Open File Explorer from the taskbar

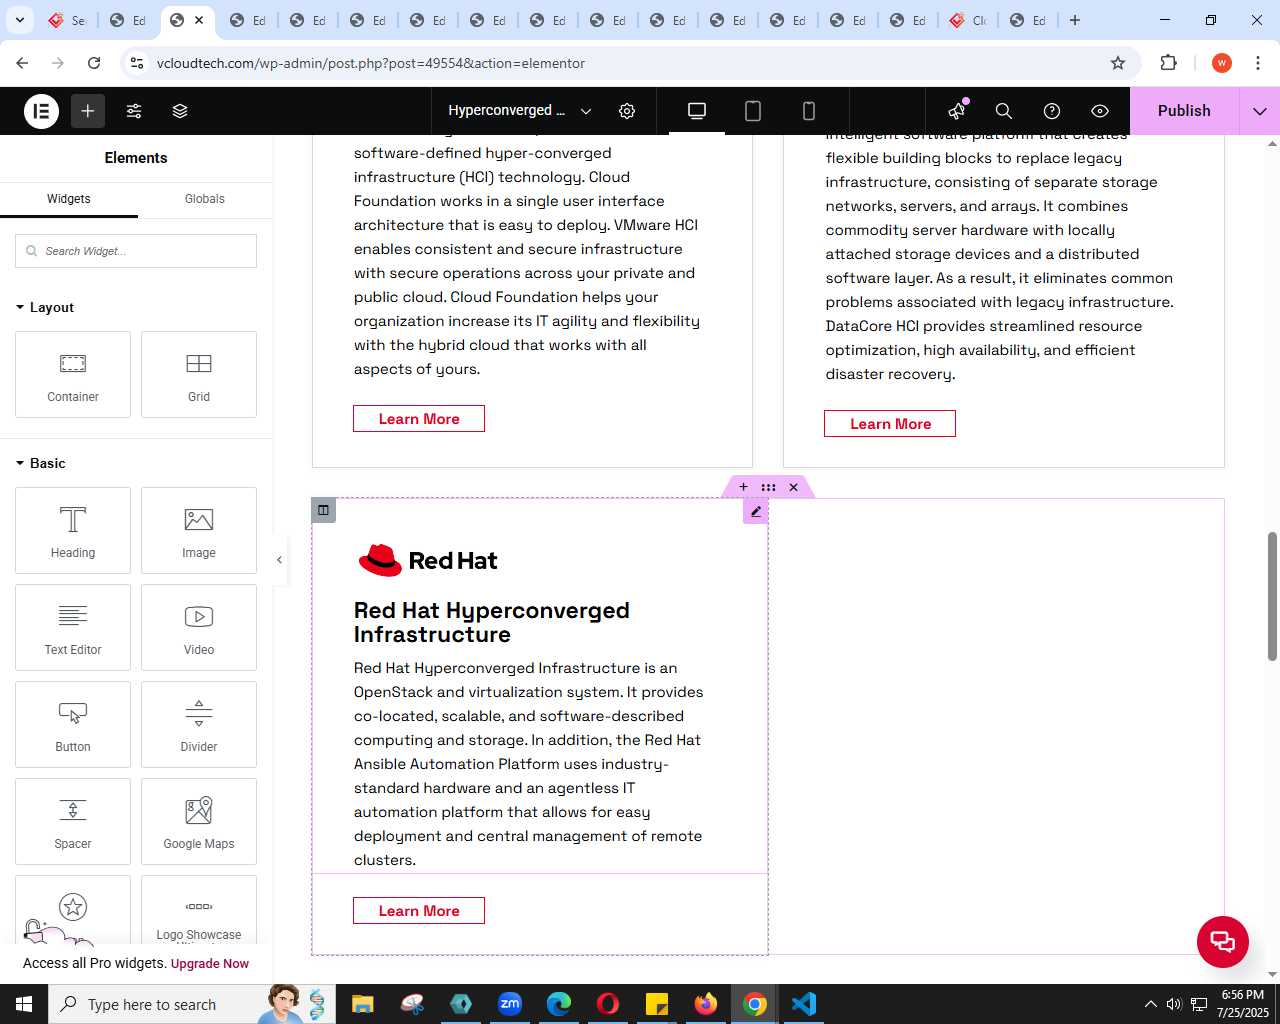pyautogui.click(x=362, y=1004)
